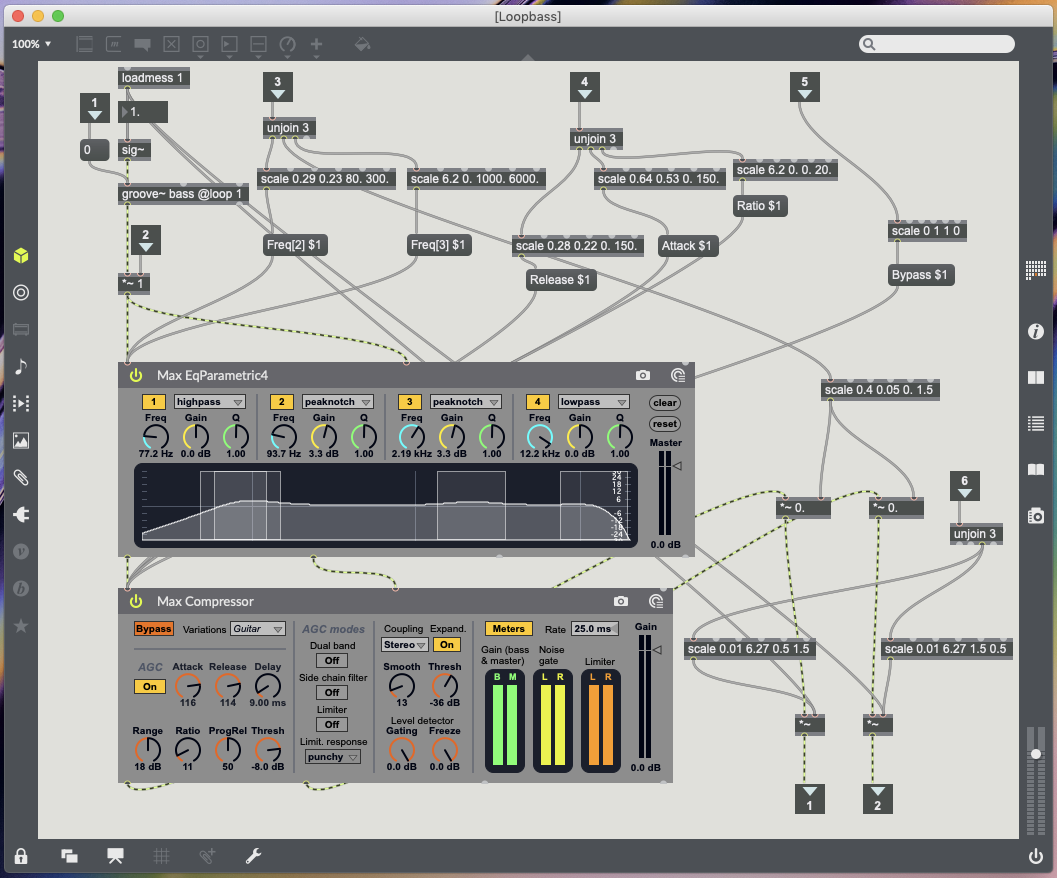Open the audio plug-ins sidebar icon

coord(21,514)
